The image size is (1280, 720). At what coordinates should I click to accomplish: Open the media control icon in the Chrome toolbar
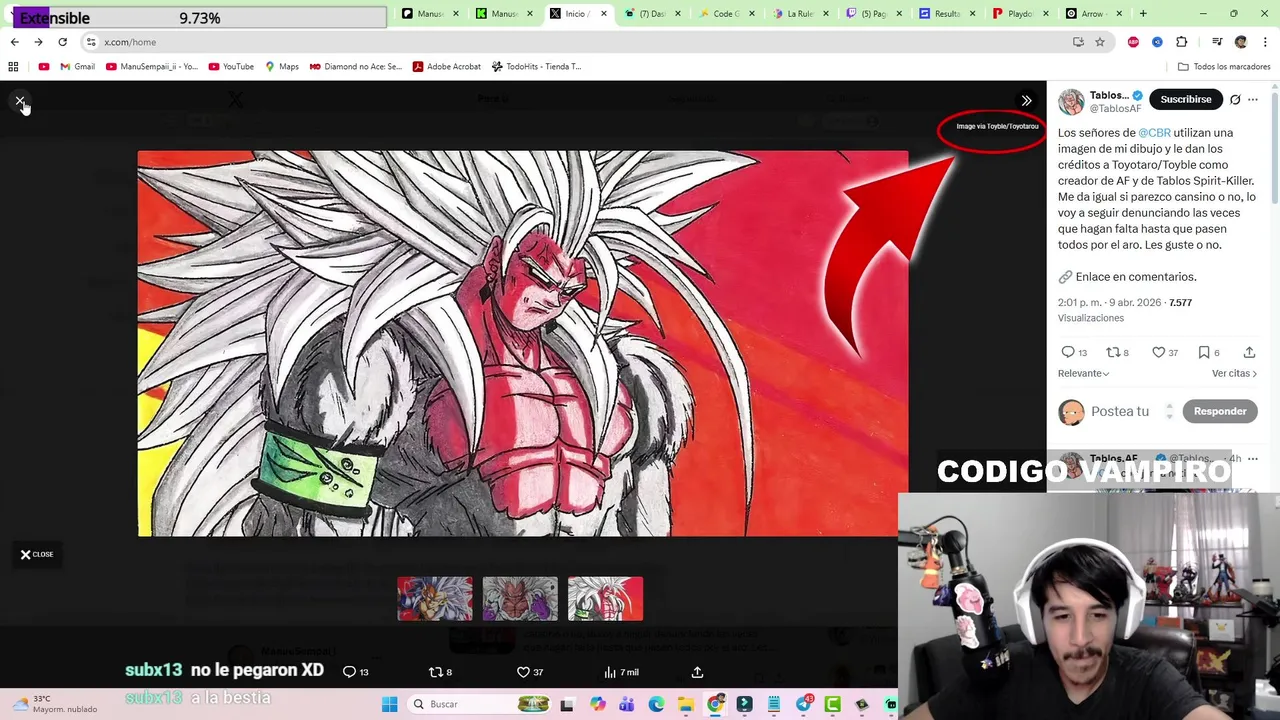pyautogui.click(x=1217, y=42)
